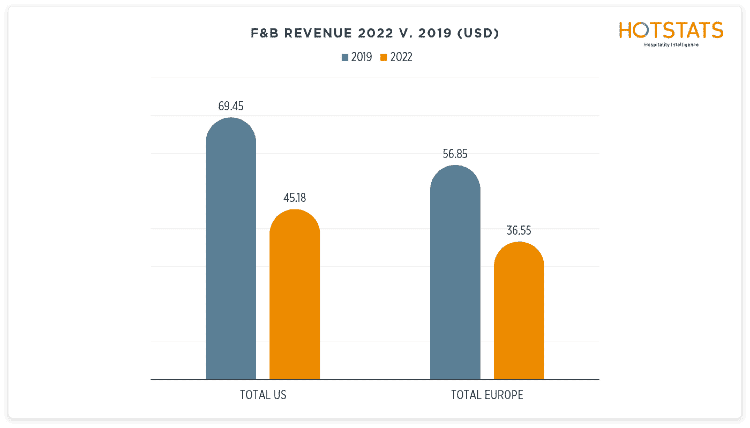750x428 pixels.
Task: Click empty plot area between US and Europe bars
Action: [x=375, y=300]
